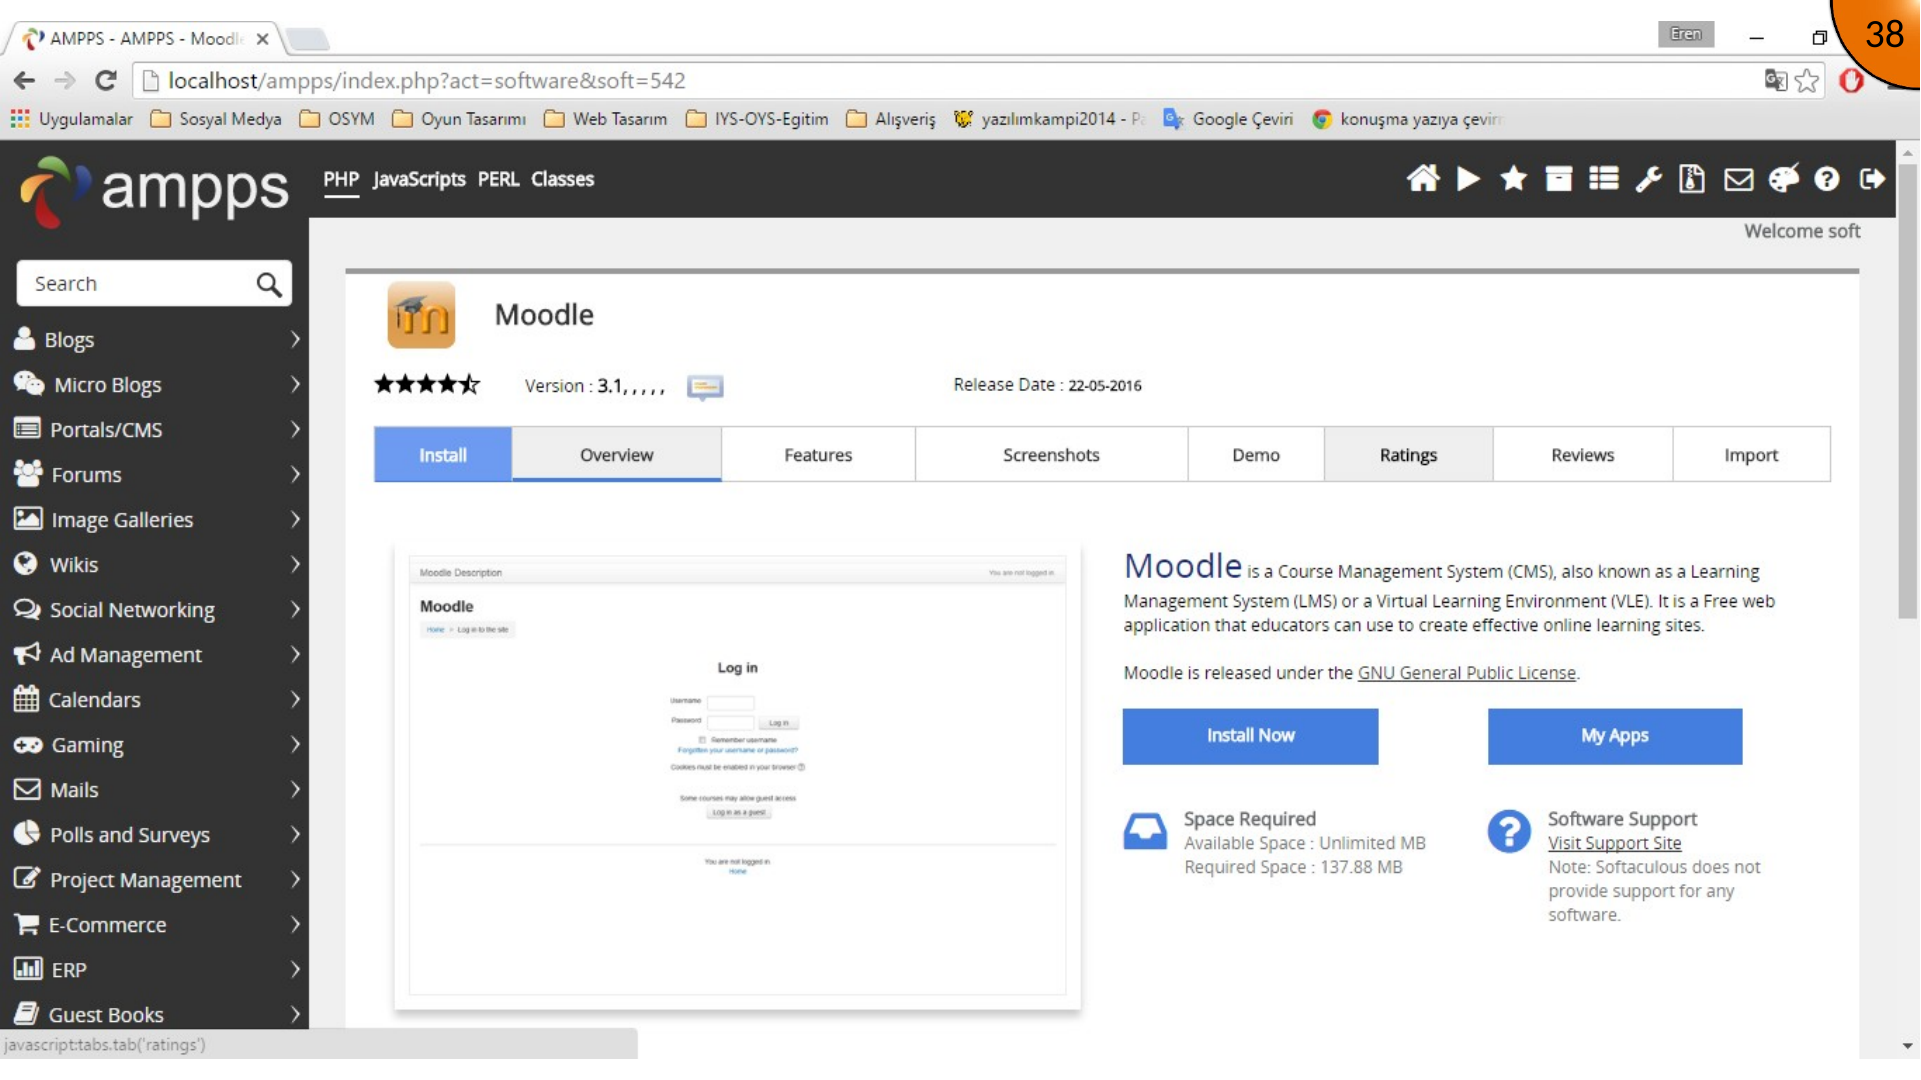Go back with the browser back arrow

pyautogui.click(x=25, y=80)
